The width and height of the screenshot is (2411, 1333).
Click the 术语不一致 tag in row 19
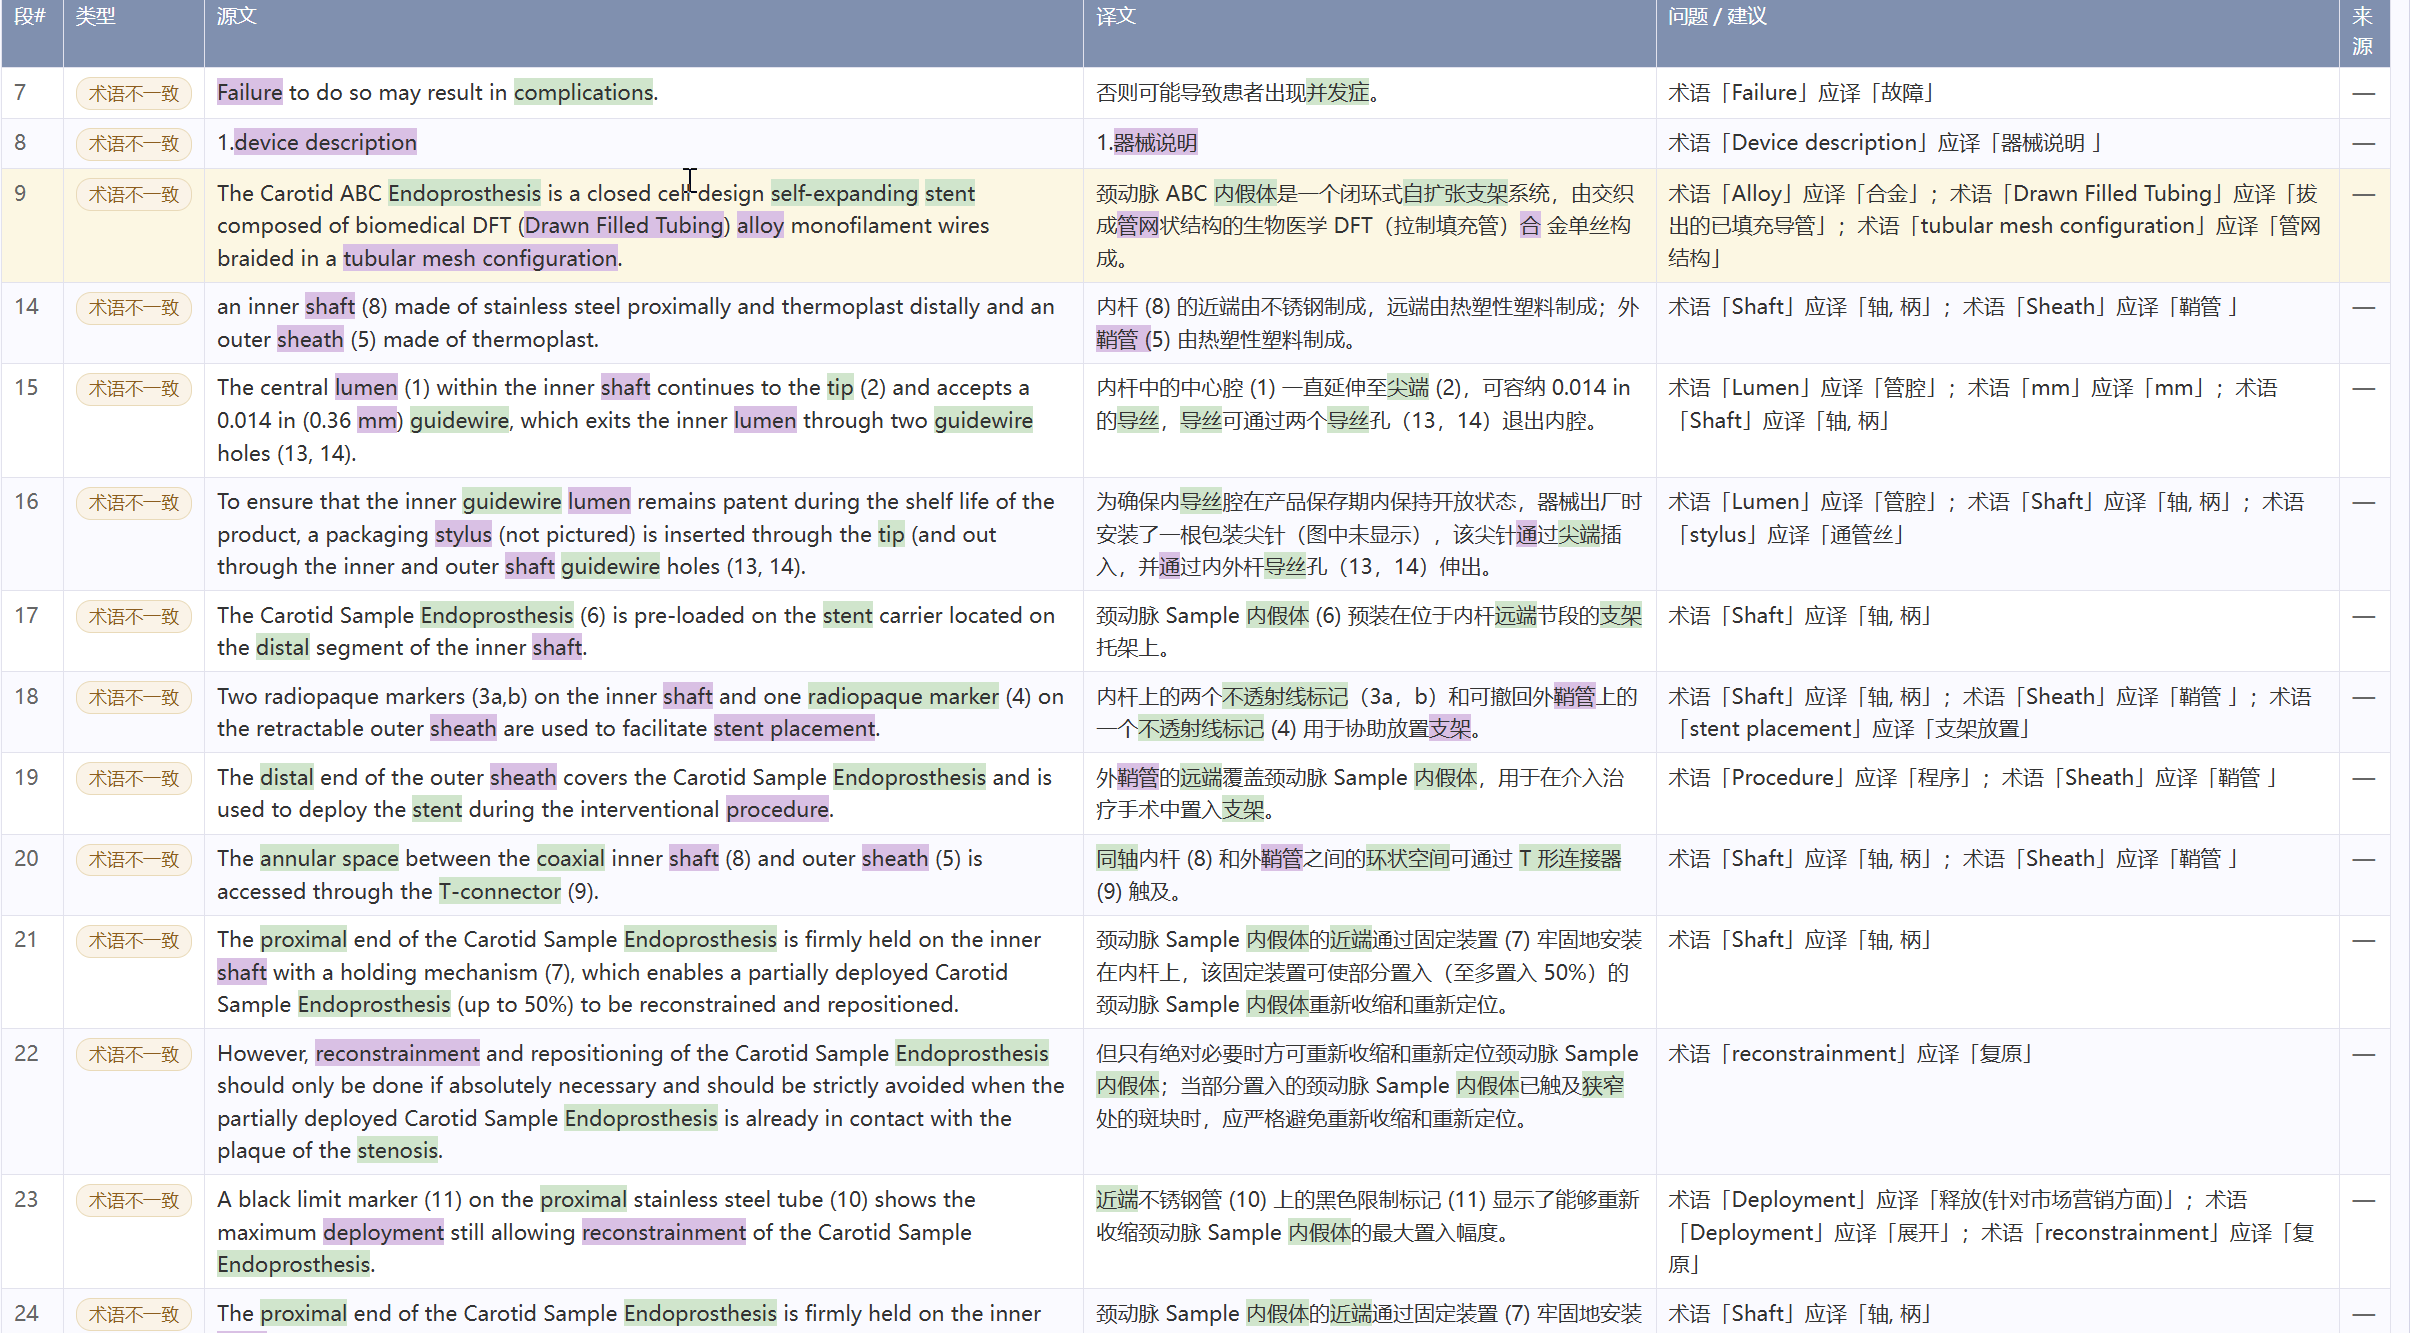click(x=133, y=779)
